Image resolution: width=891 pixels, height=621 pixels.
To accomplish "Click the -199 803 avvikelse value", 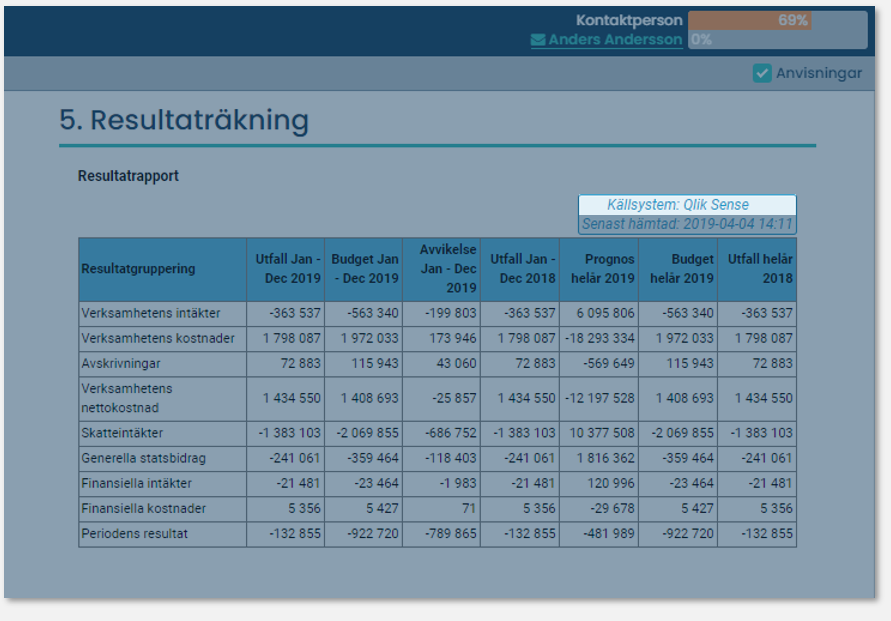I will pos(451,313).
